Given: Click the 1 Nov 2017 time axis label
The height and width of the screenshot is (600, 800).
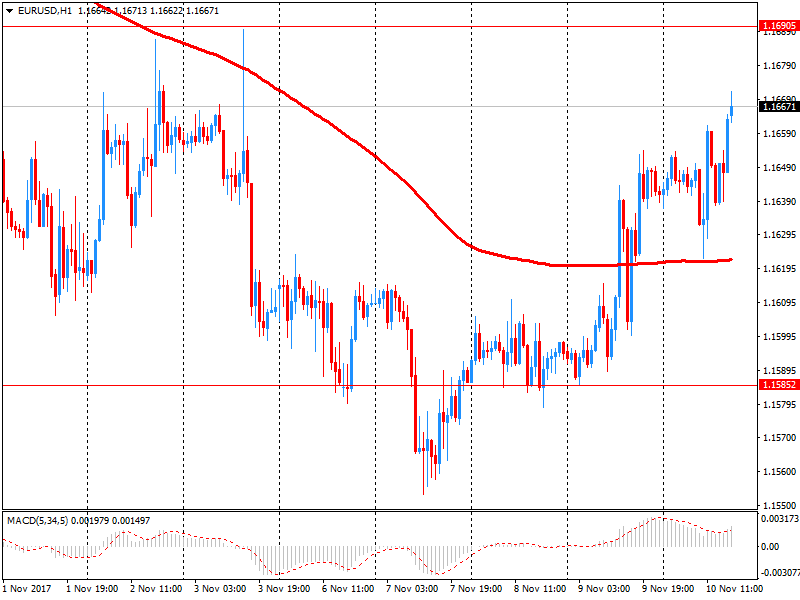Looking at the screenshot, I should tap(27, 588).
